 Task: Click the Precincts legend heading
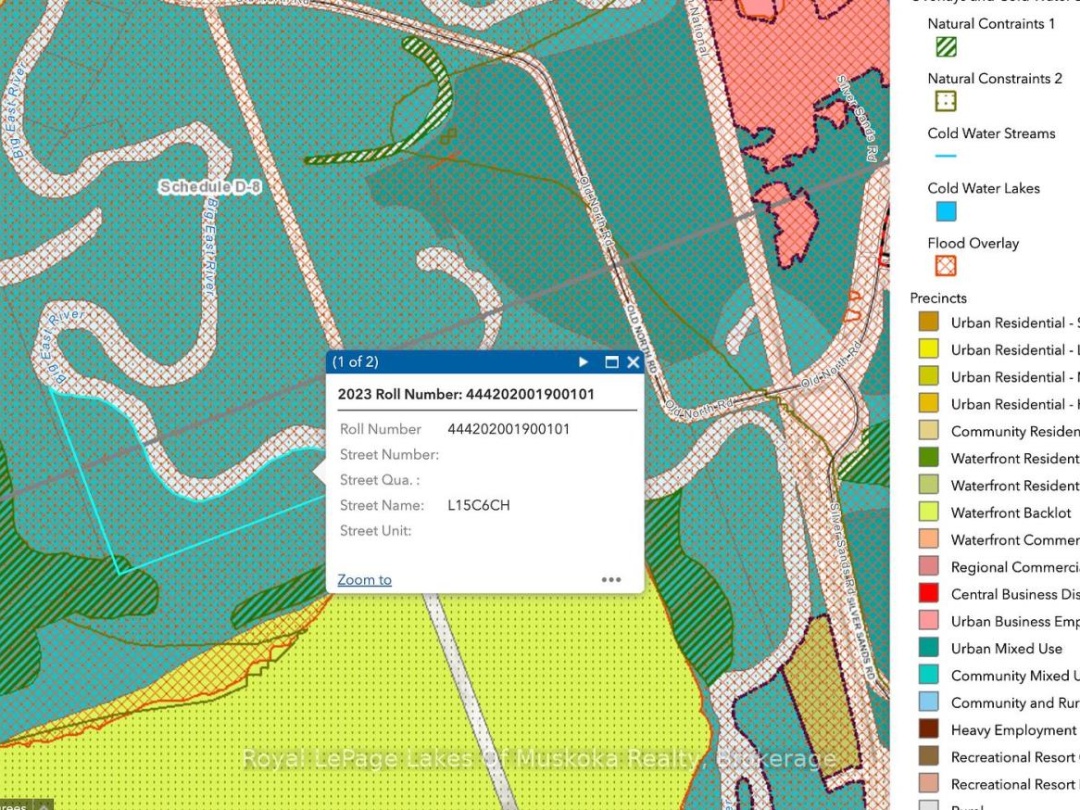pos(938,298)
